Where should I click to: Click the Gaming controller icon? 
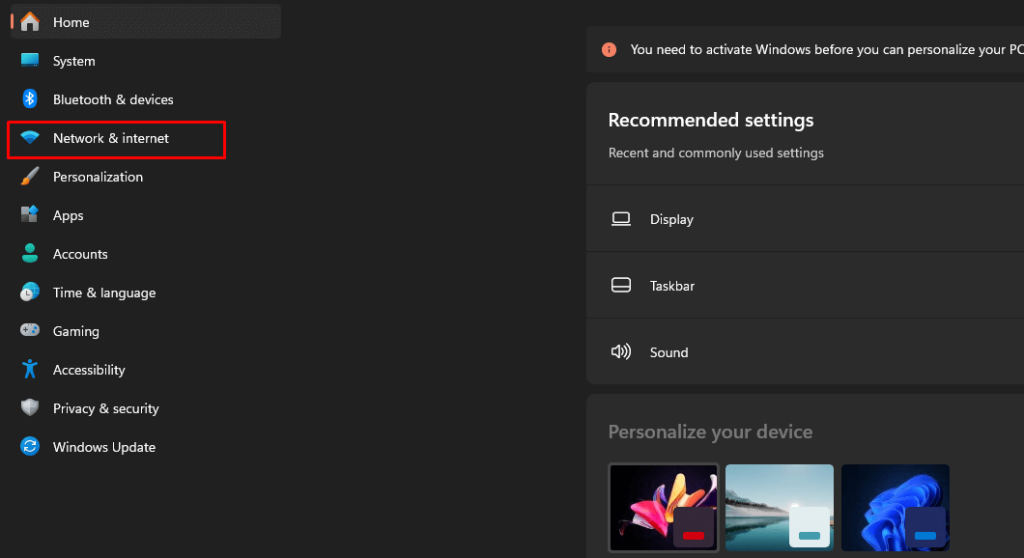coord(30,331)
